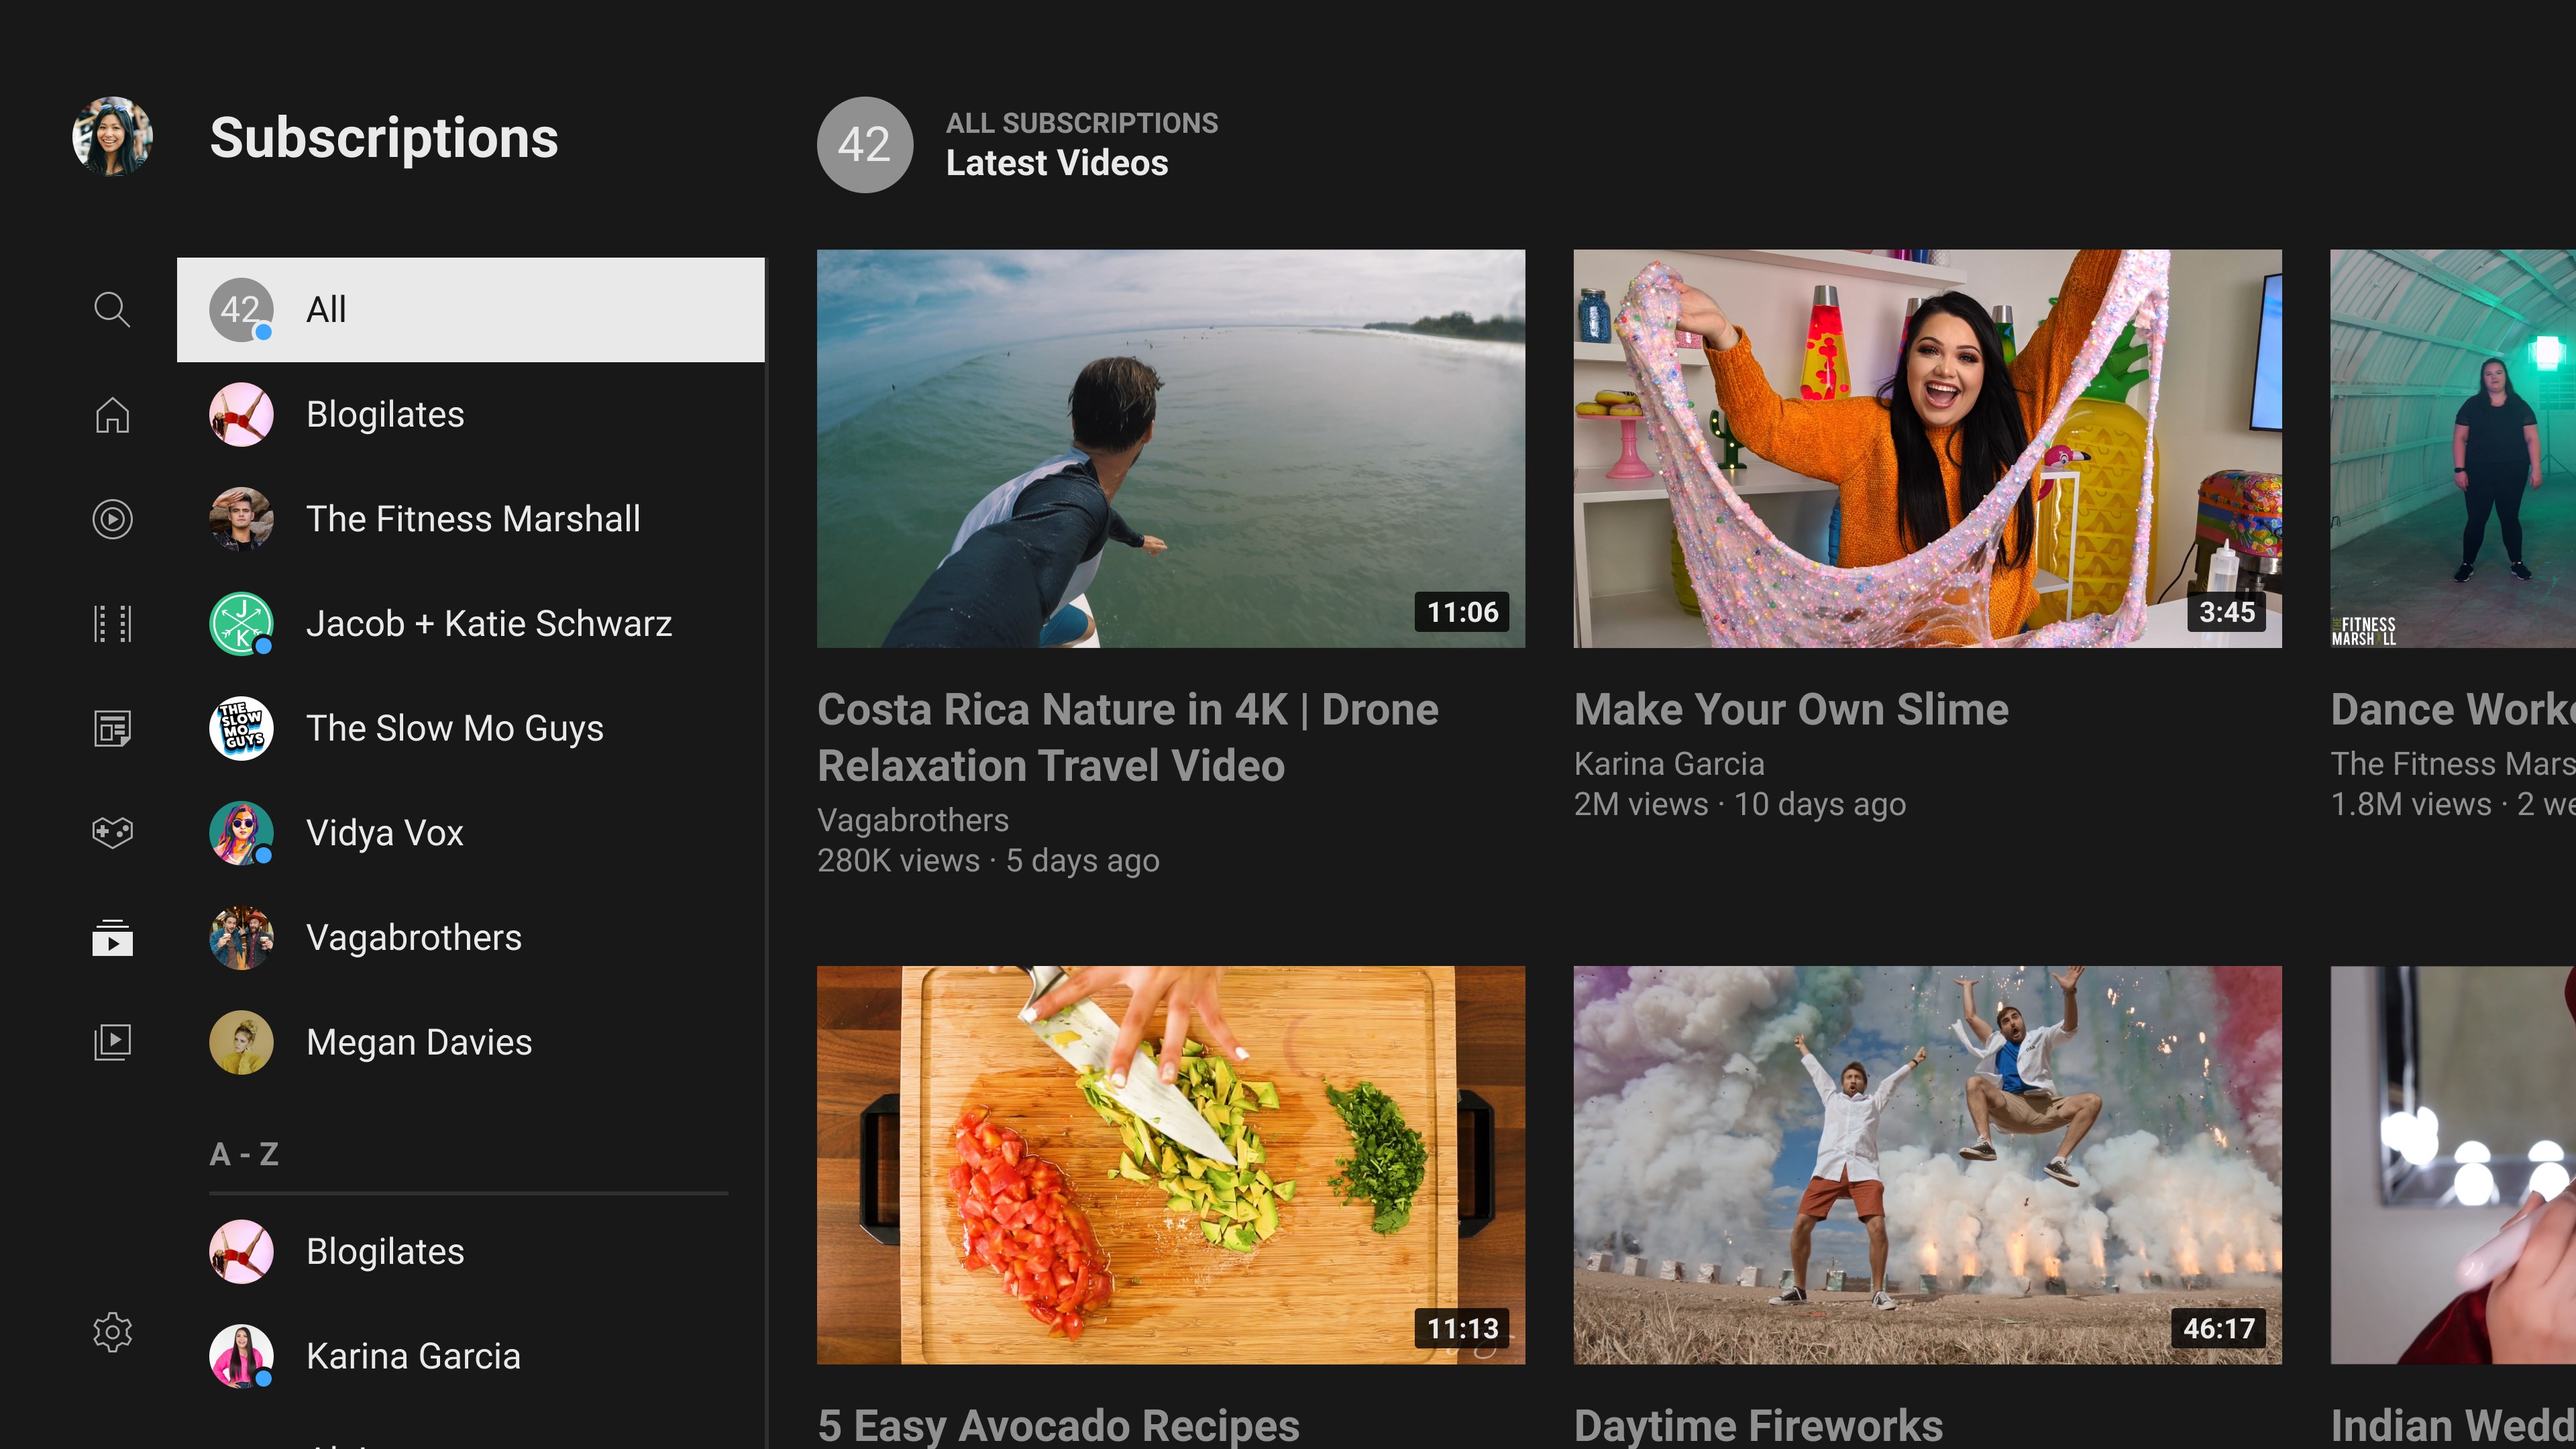Image resolution: width=2576 pixels, height=1449 pixels.
Task: Filter feed to show only Blogilates videos
Action: click(x=385, y=414)
